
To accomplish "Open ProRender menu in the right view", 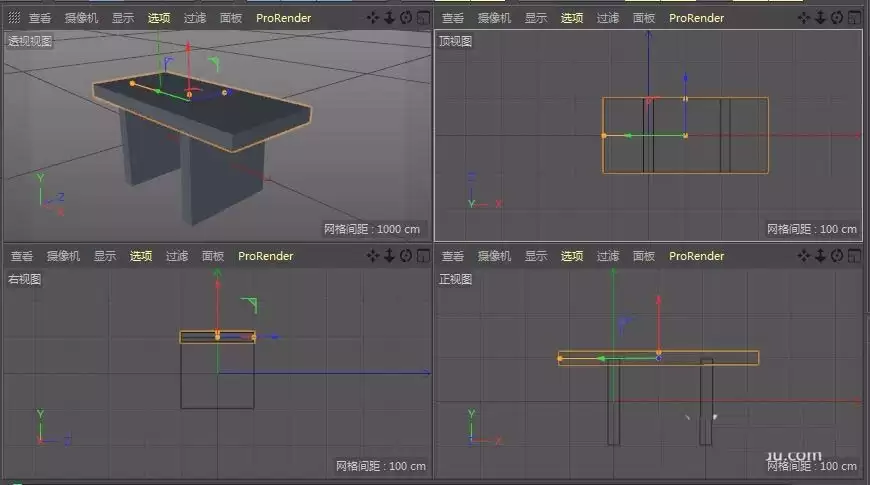I will 266,256.
